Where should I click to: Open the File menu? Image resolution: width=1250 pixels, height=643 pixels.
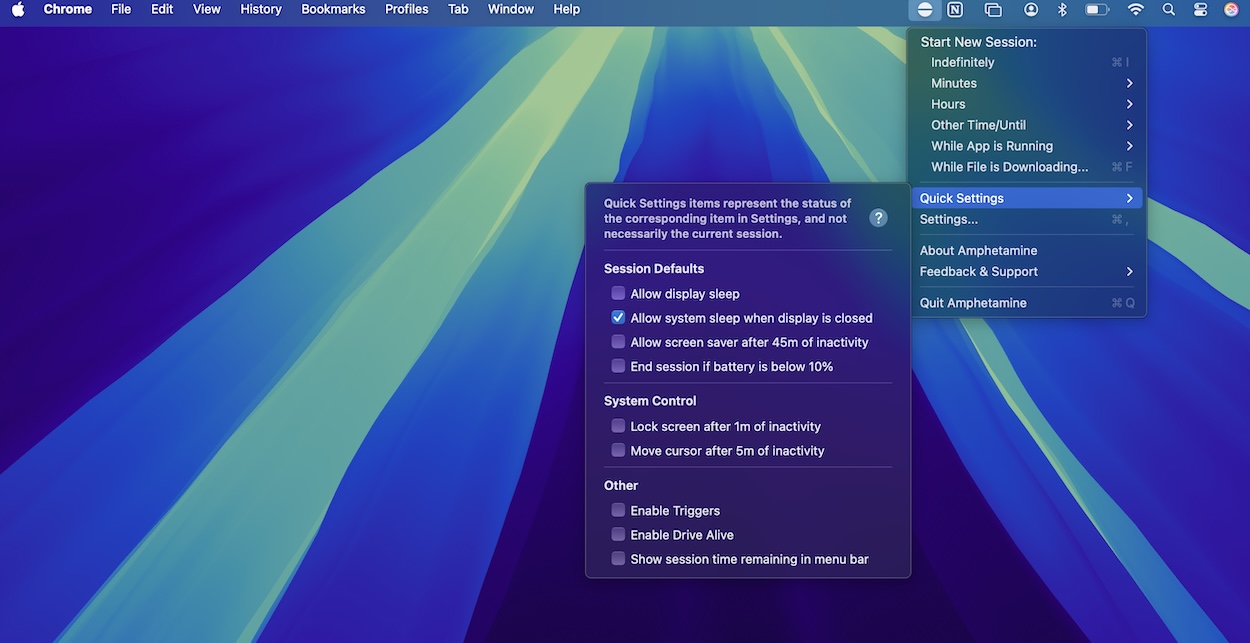[121, 9]
